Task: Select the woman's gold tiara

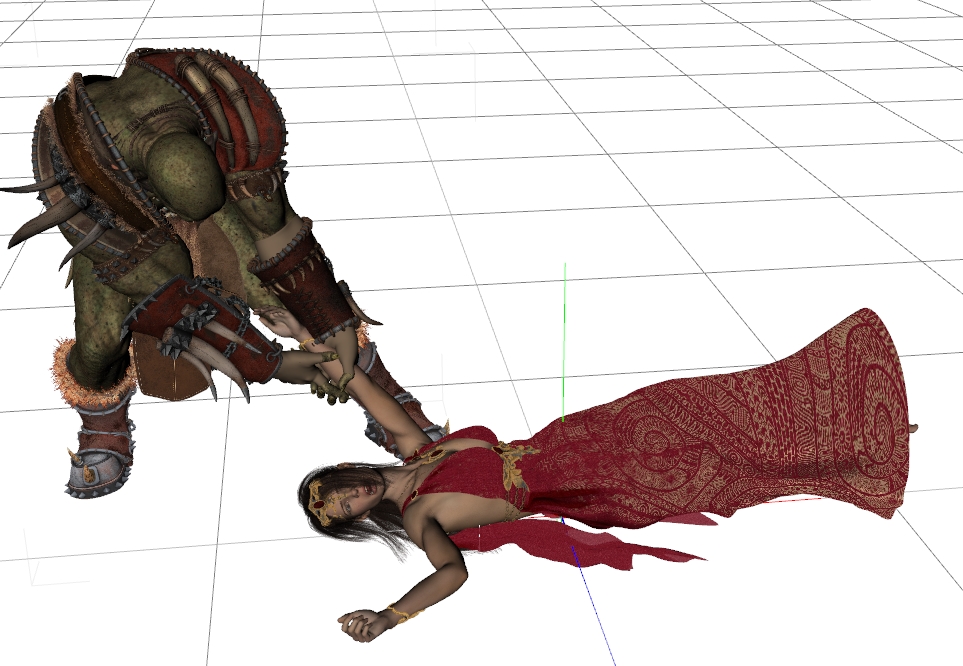Action: [x=319, y=504]
